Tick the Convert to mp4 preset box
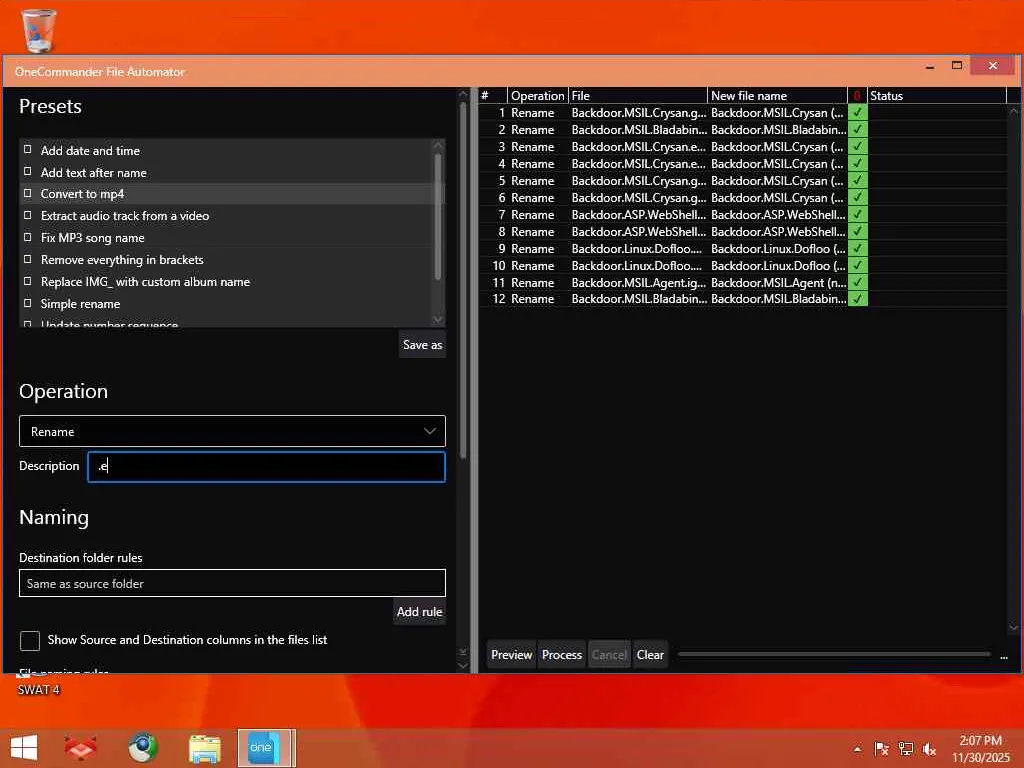This screenshot has width=1024, height=768. (x=27, y=193)
